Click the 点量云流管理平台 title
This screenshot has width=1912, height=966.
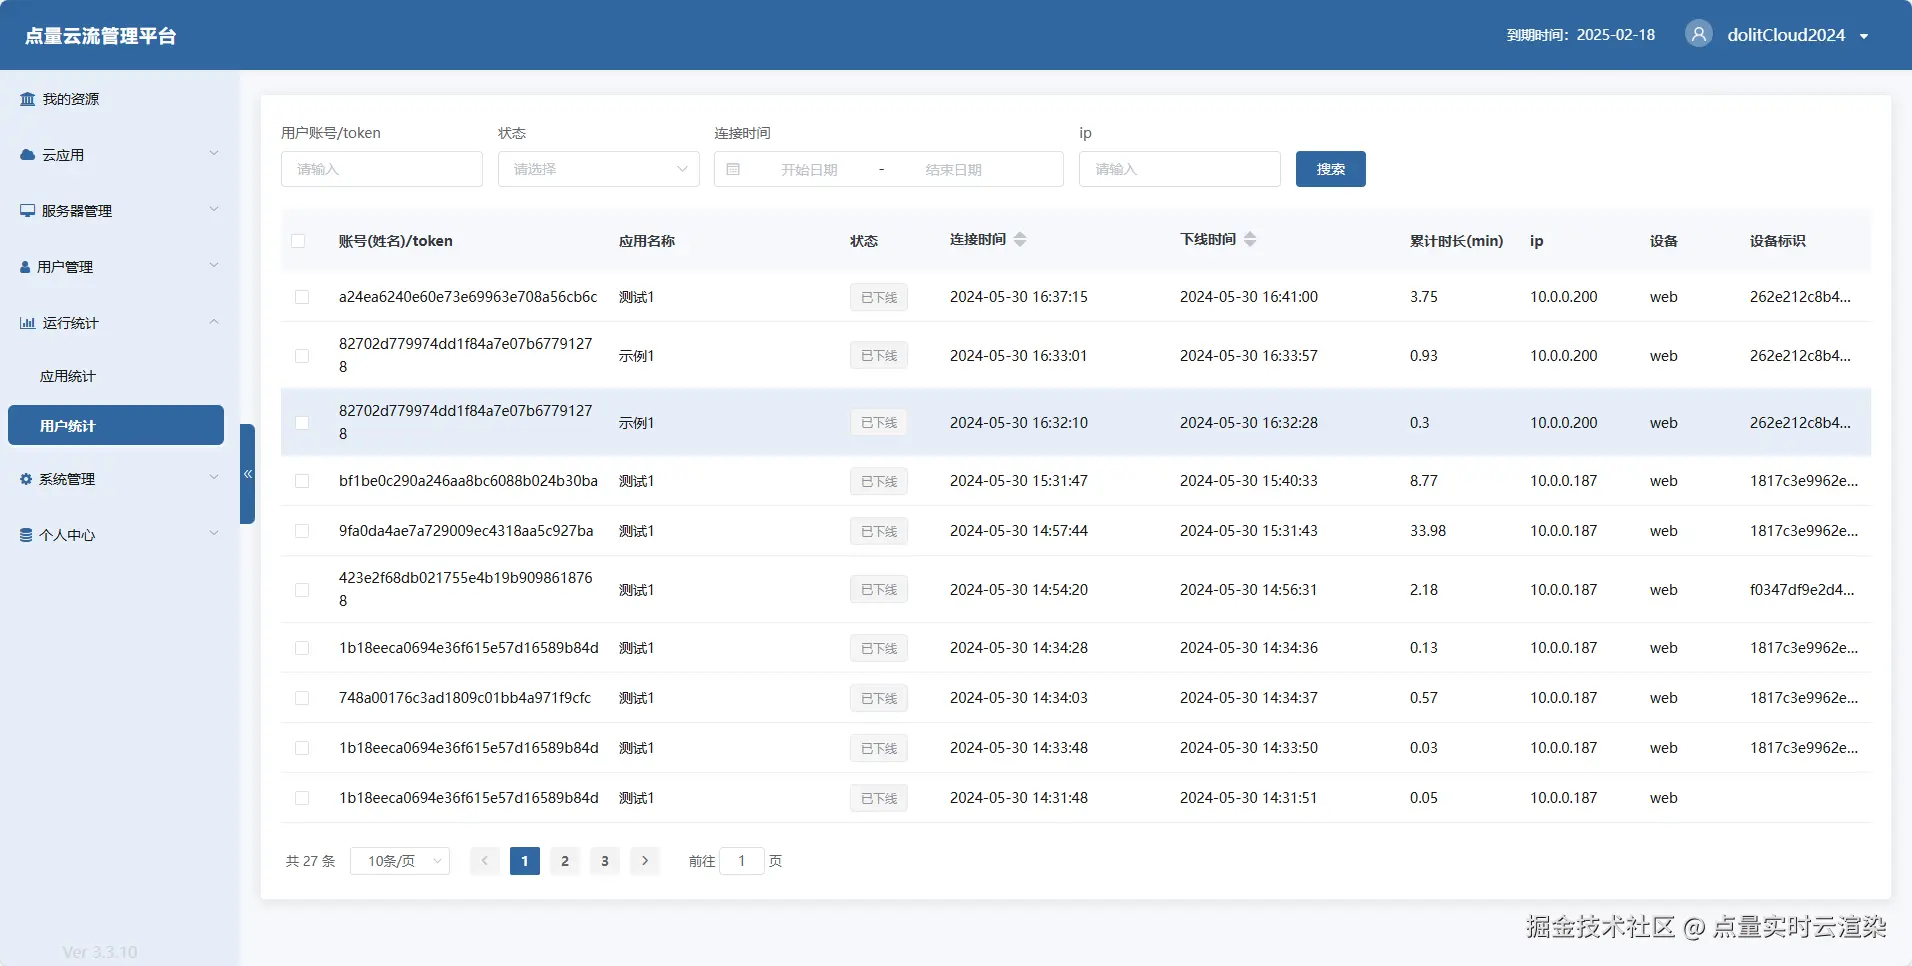point(101,36)
